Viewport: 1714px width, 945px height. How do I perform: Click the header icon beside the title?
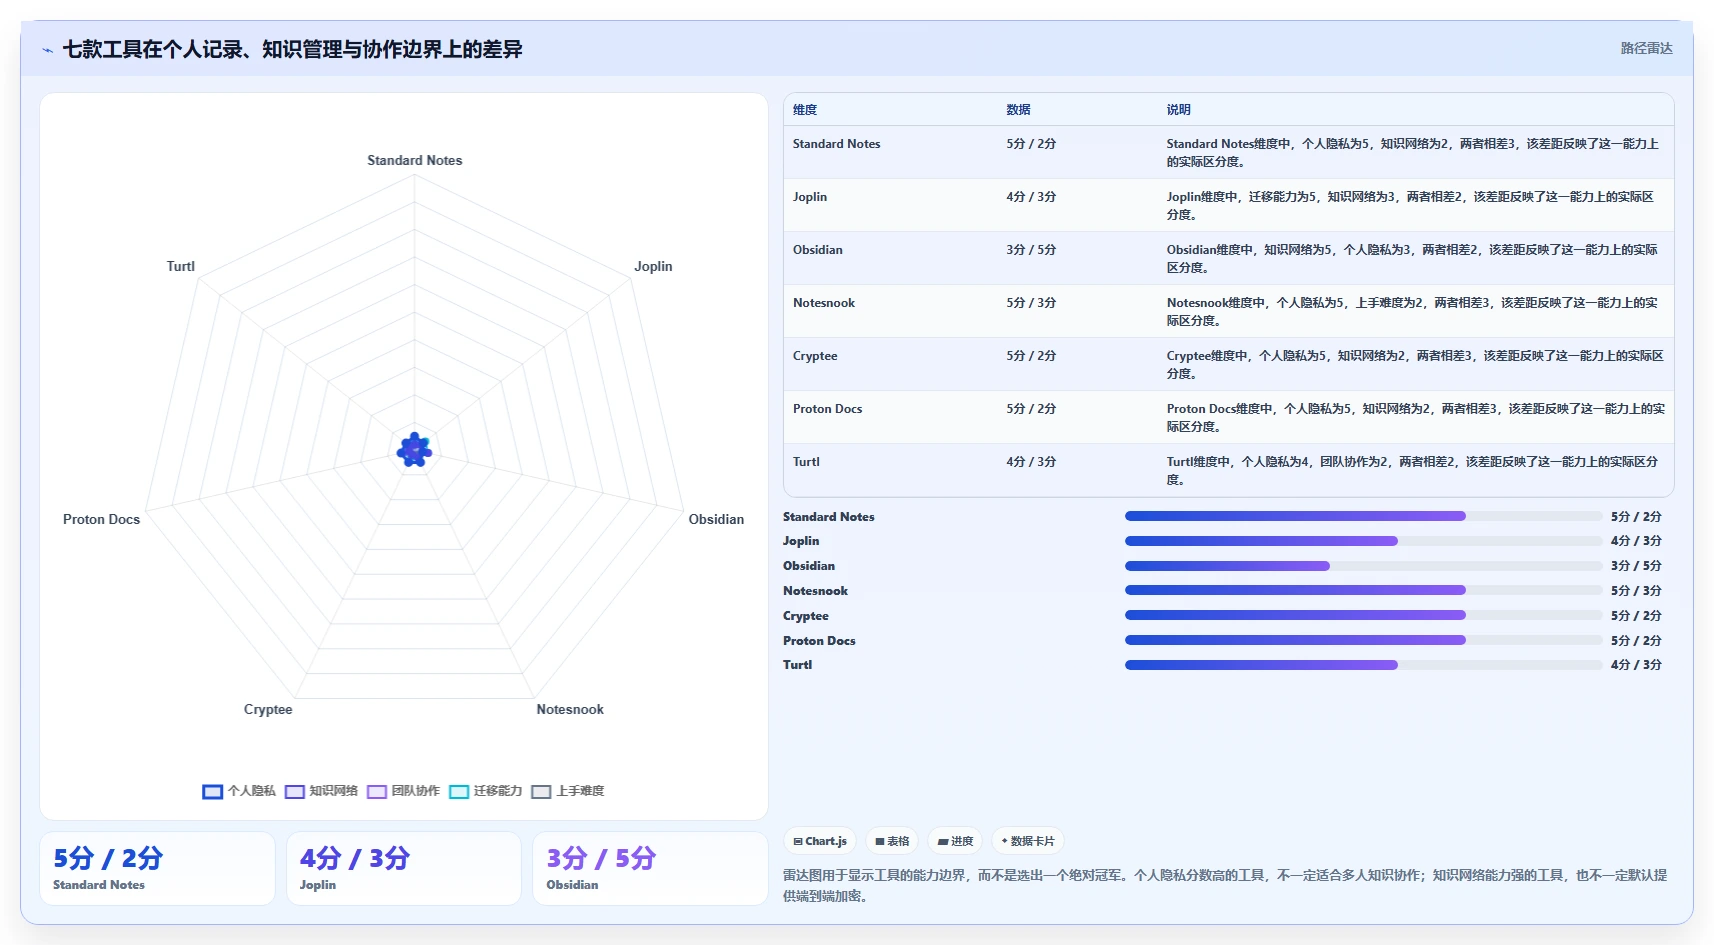coord(48,50)
